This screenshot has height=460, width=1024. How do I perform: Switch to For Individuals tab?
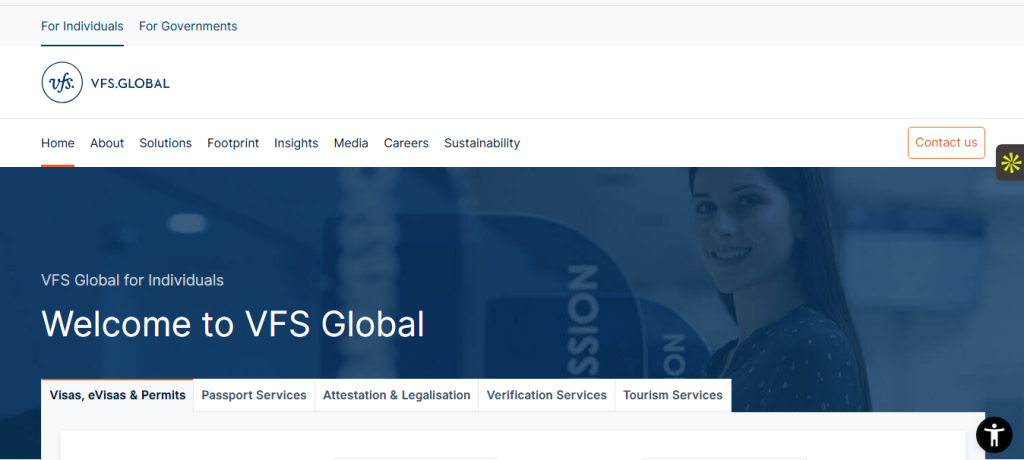82,26
